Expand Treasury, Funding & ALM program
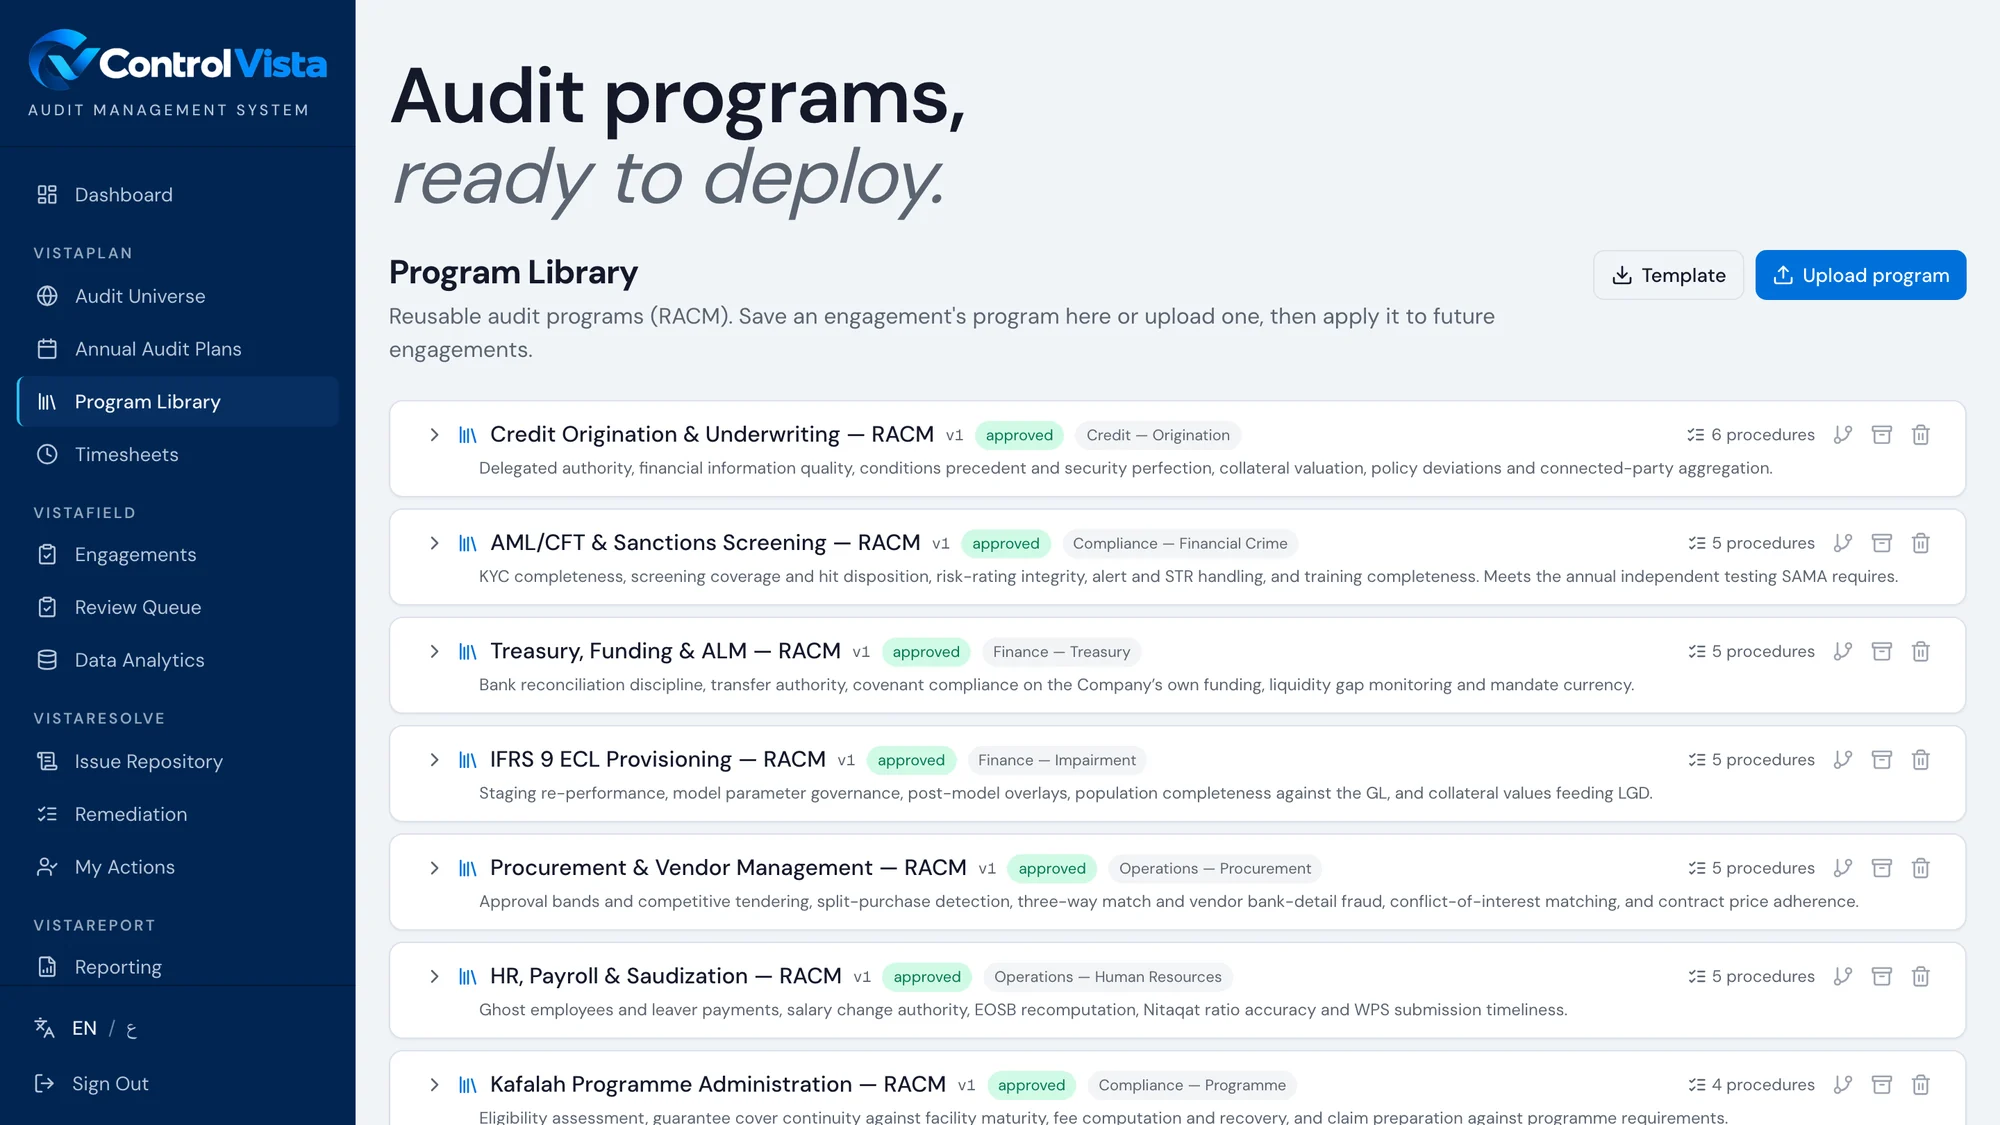 coord(434,652)
